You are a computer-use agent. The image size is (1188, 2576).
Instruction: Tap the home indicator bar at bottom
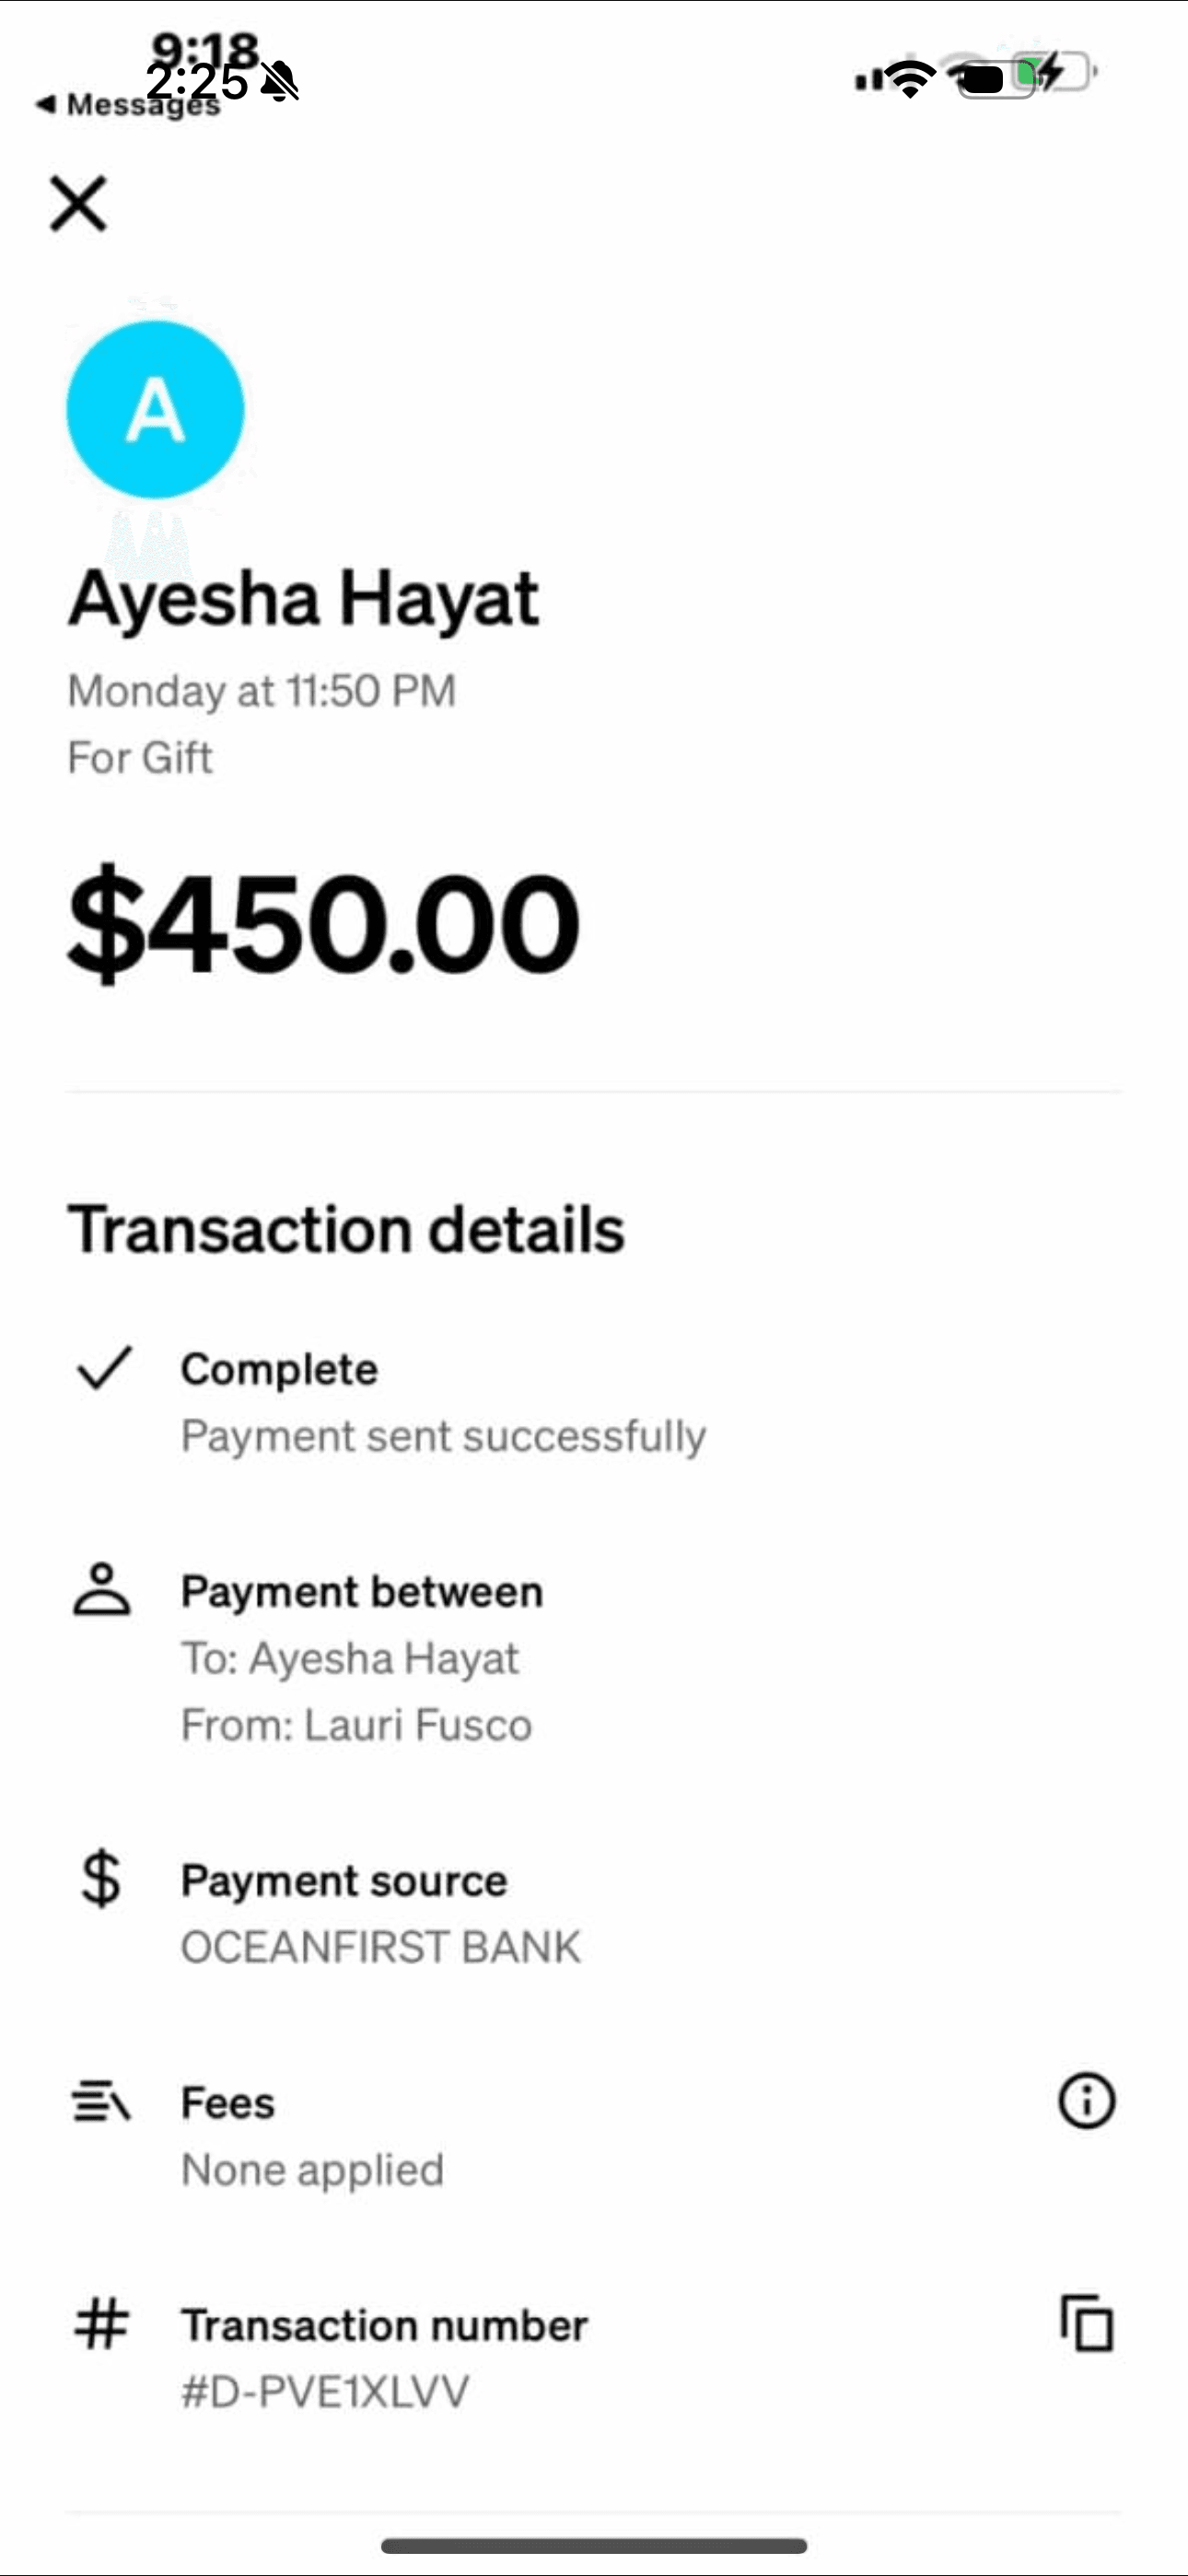coord(594,2545)
